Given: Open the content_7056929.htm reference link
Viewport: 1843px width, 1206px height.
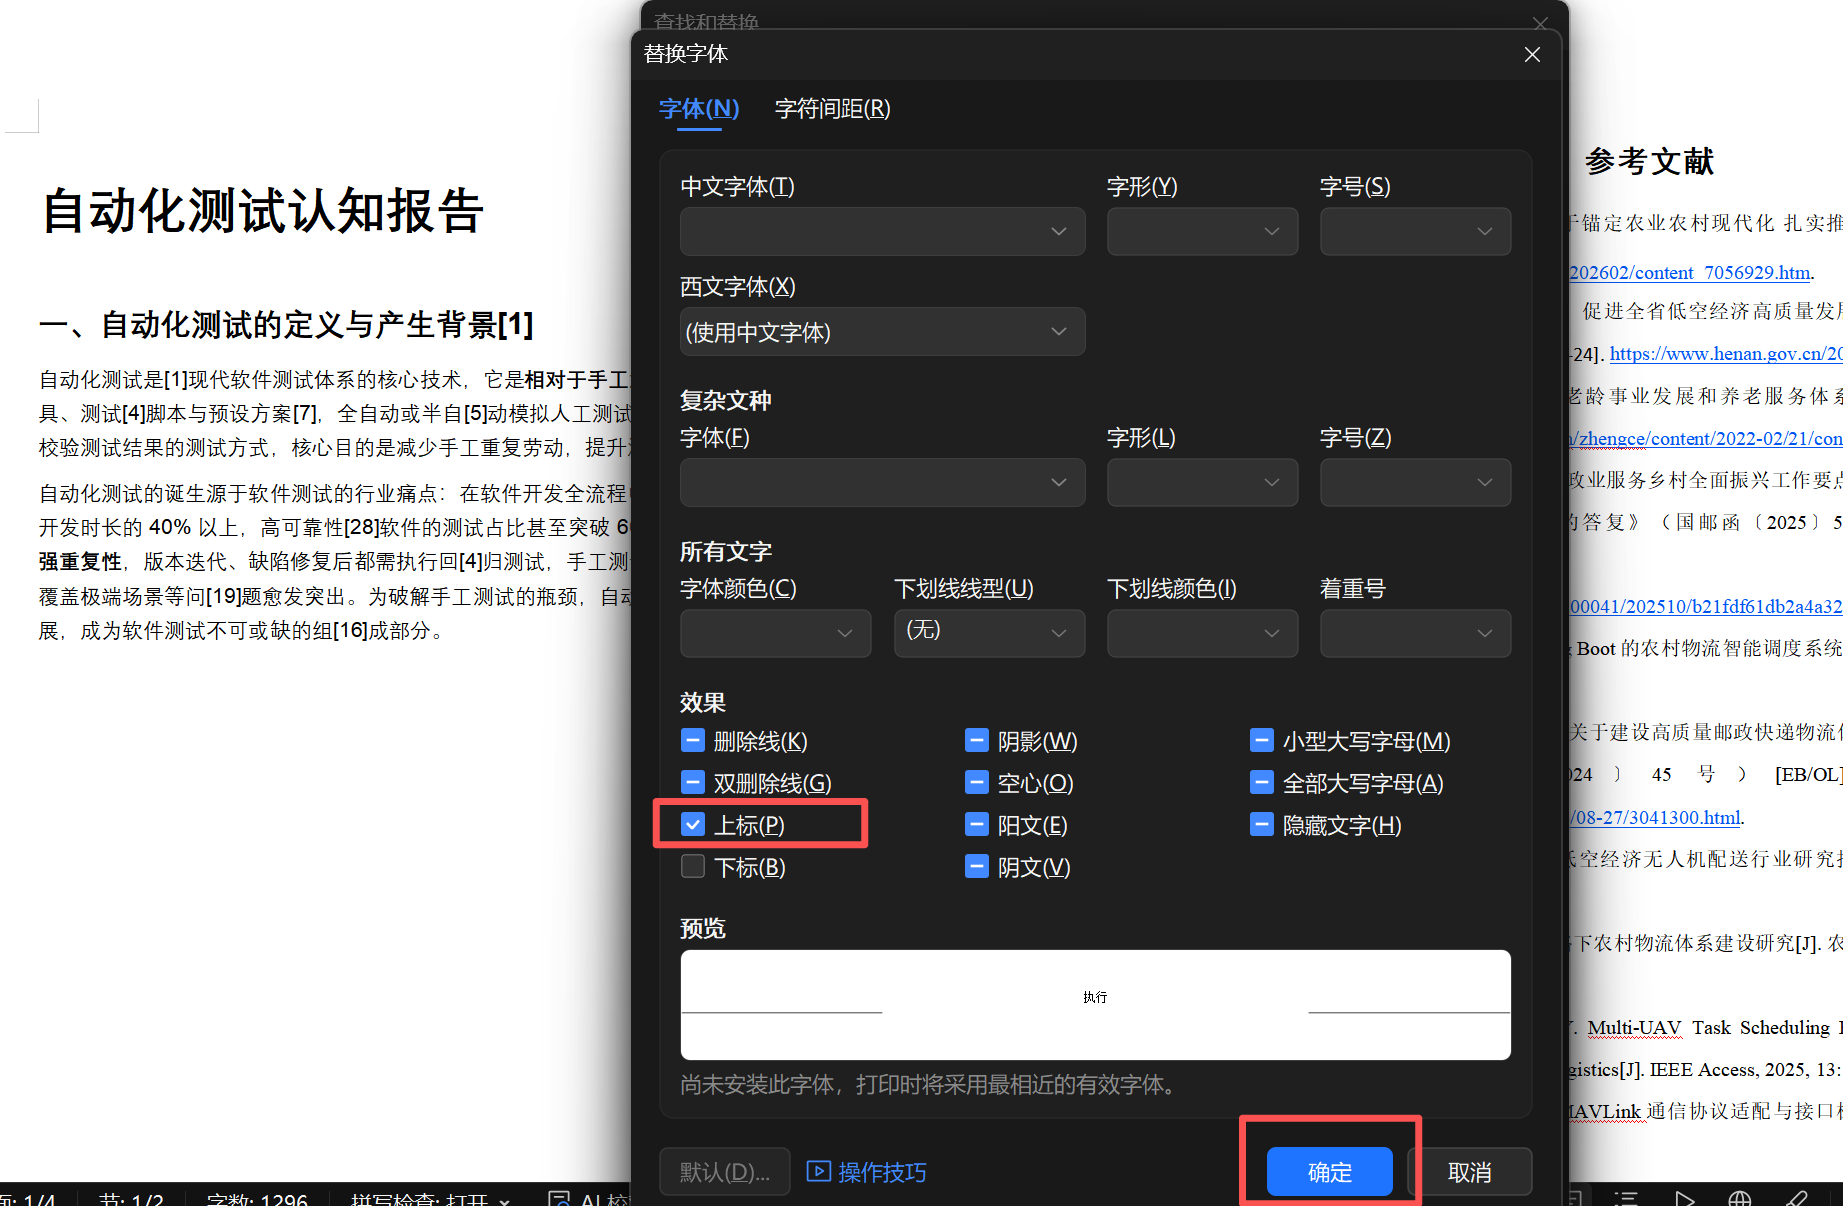Looking at the screenshot, I should 1689,272.
